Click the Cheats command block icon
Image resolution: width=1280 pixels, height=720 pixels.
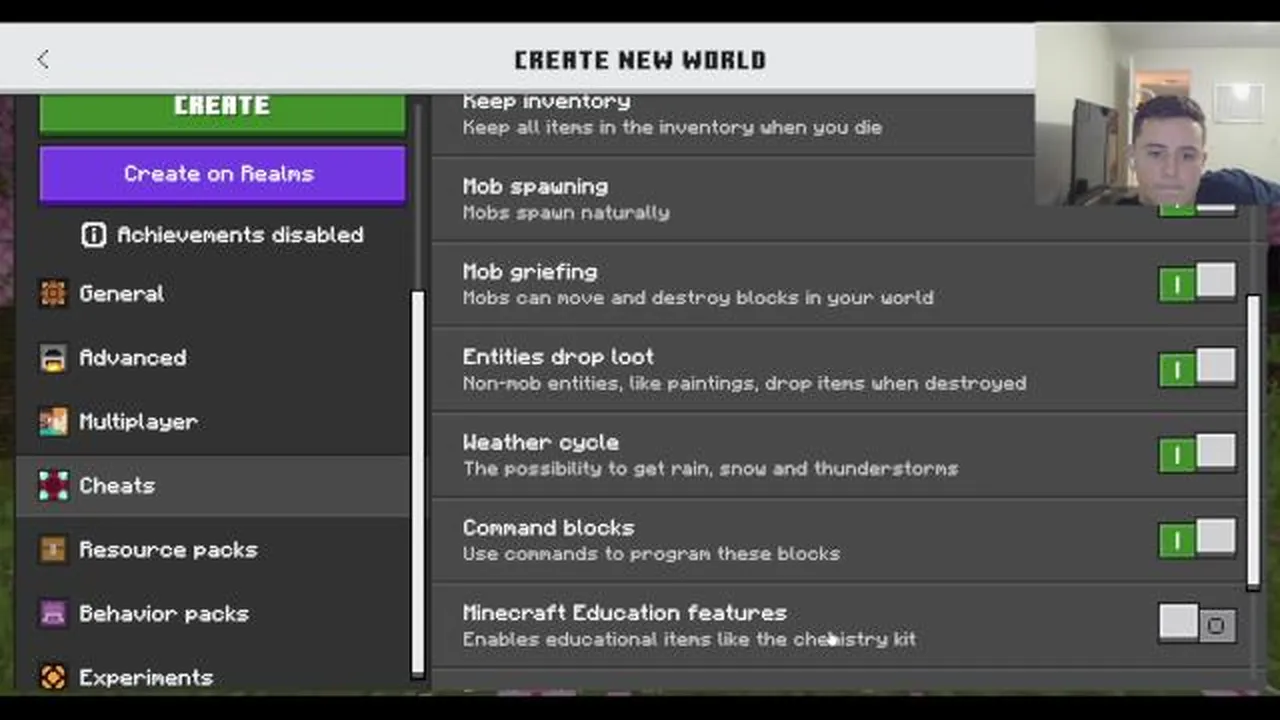pyautogui.click(x=53, y=485)
